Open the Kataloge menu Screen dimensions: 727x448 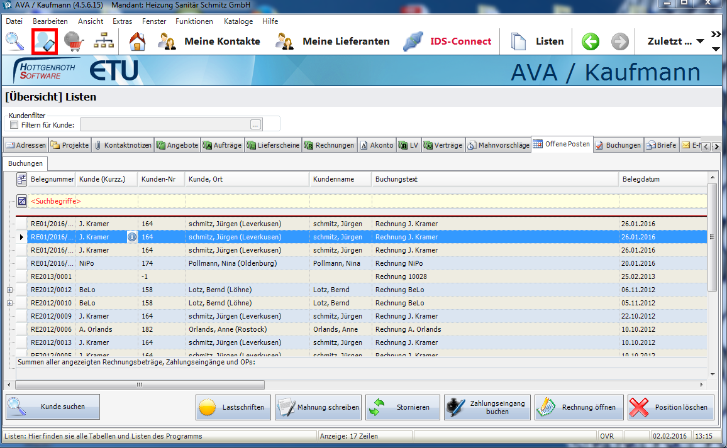[238, 21]
